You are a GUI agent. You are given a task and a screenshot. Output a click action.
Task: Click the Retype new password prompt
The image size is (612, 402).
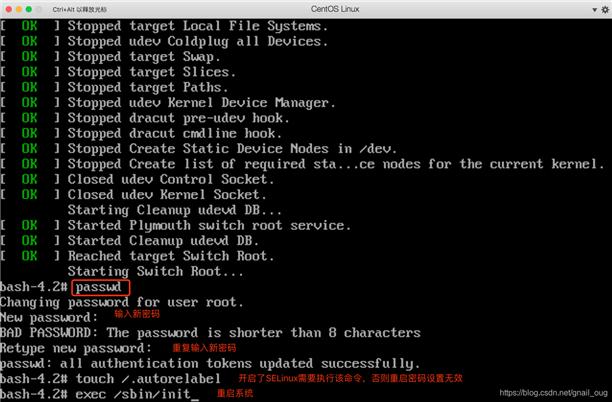76,348
